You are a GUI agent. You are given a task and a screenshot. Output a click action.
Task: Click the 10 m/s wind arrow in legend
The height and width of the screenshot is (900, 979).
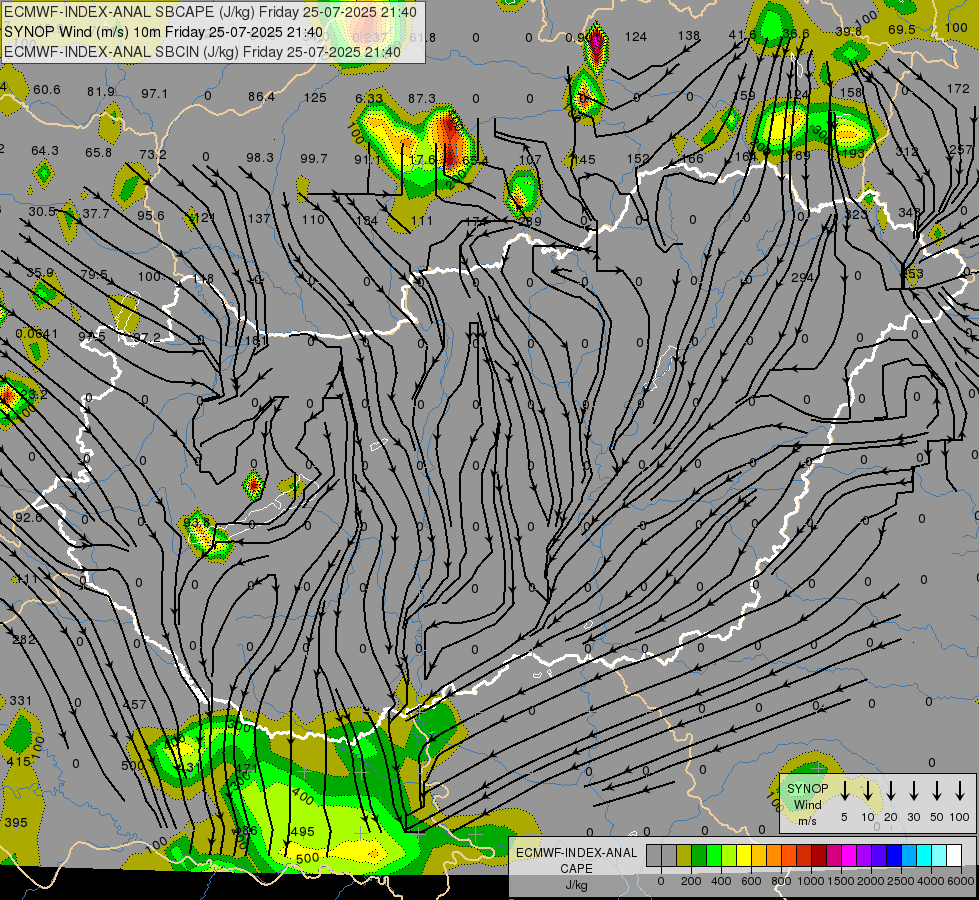click(867, 791)
